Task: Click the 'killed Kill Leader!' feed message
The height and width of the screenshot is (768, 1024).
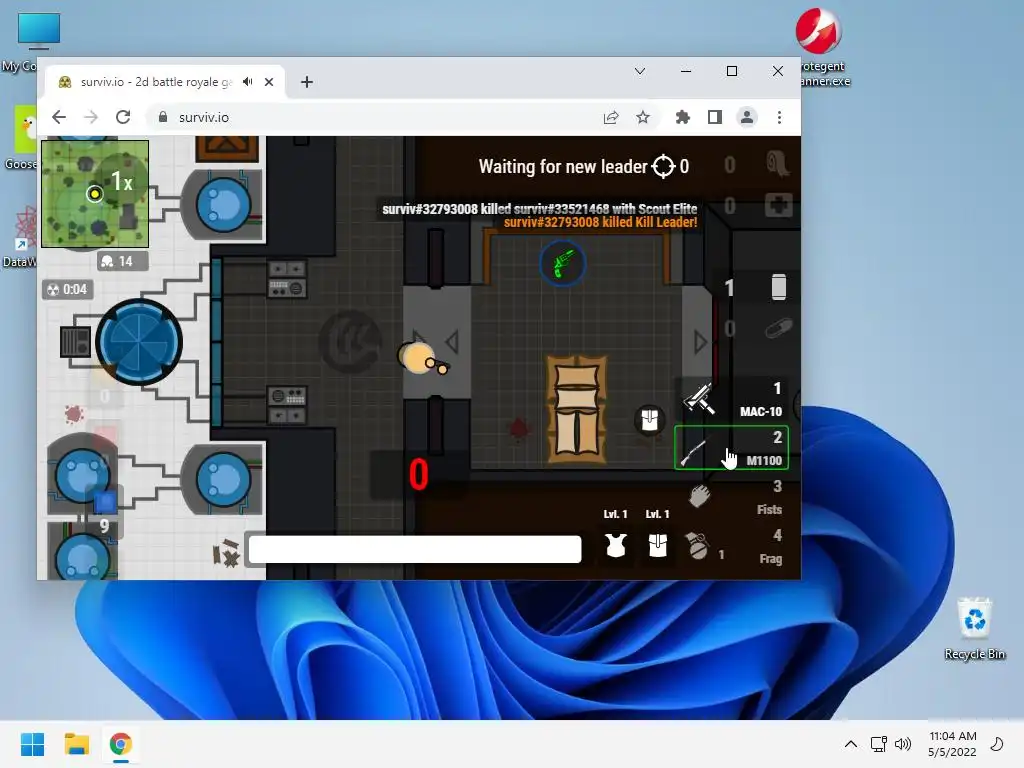Action: tap(600, 222)
